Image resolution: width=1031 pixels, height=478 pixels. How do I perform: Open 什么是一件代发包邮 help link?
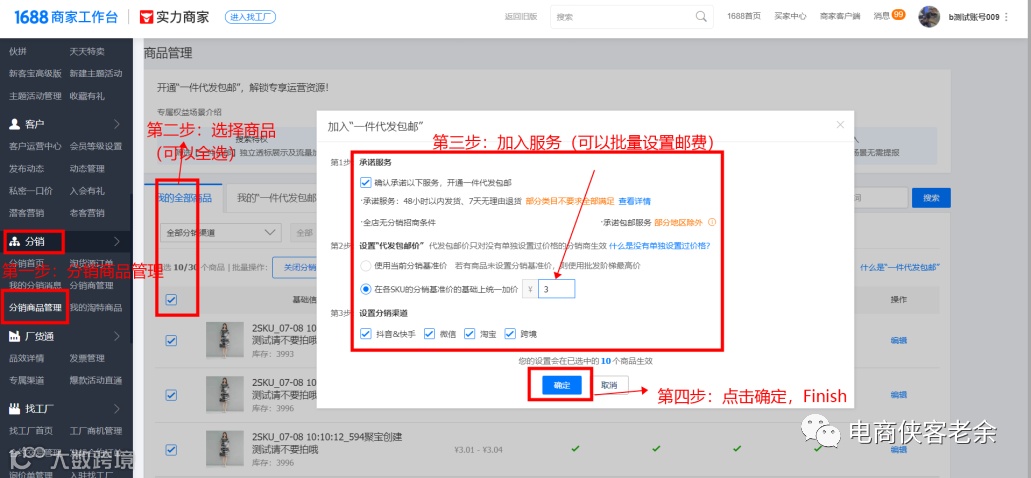click(x=900, y=268)
